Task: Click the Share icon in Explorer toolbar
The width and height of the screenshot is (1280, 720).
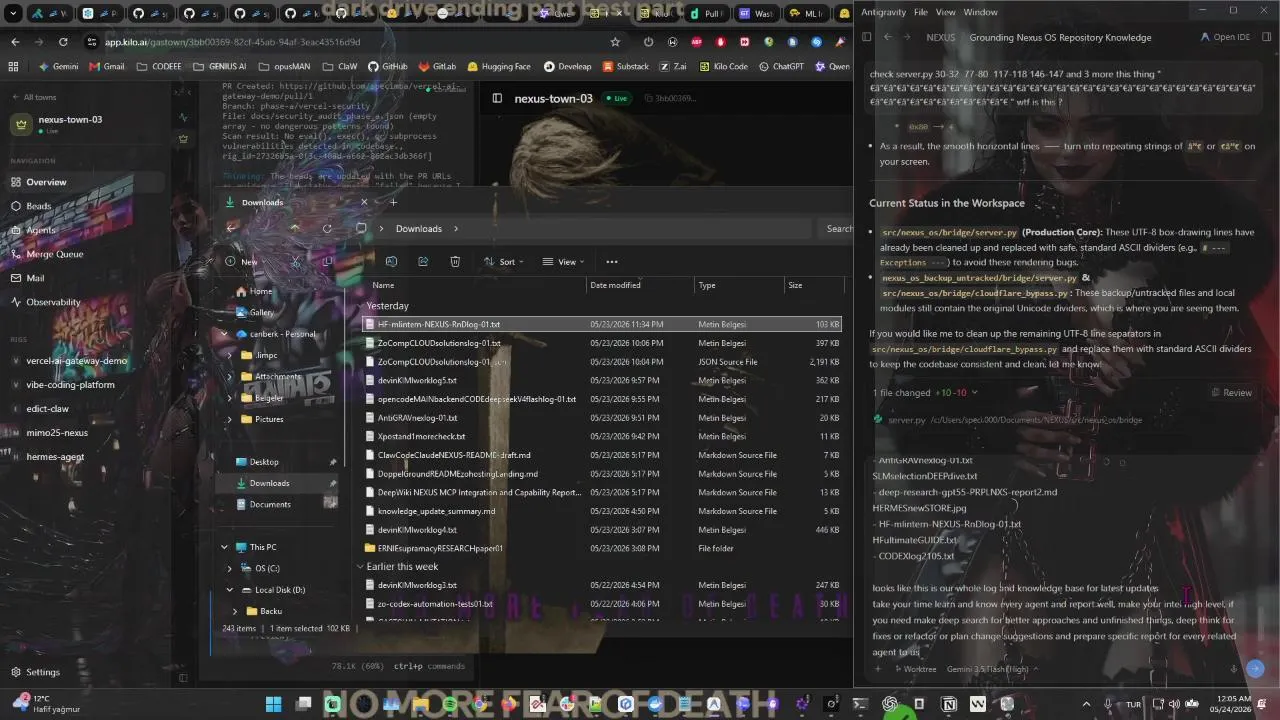Action: tap(423, 262)
